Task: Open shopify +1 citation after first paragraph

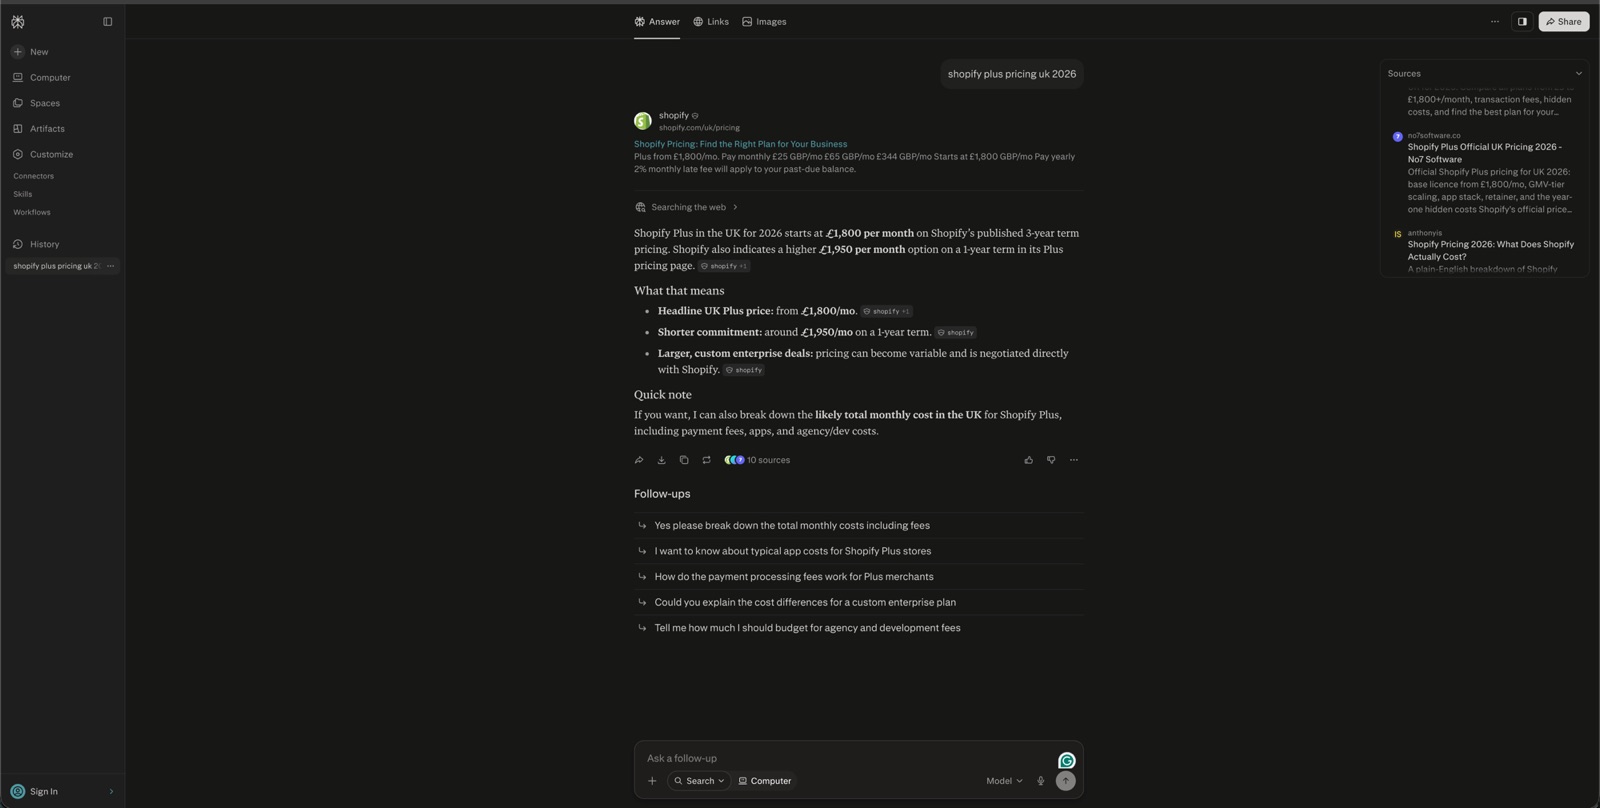Action: (724, 266)
